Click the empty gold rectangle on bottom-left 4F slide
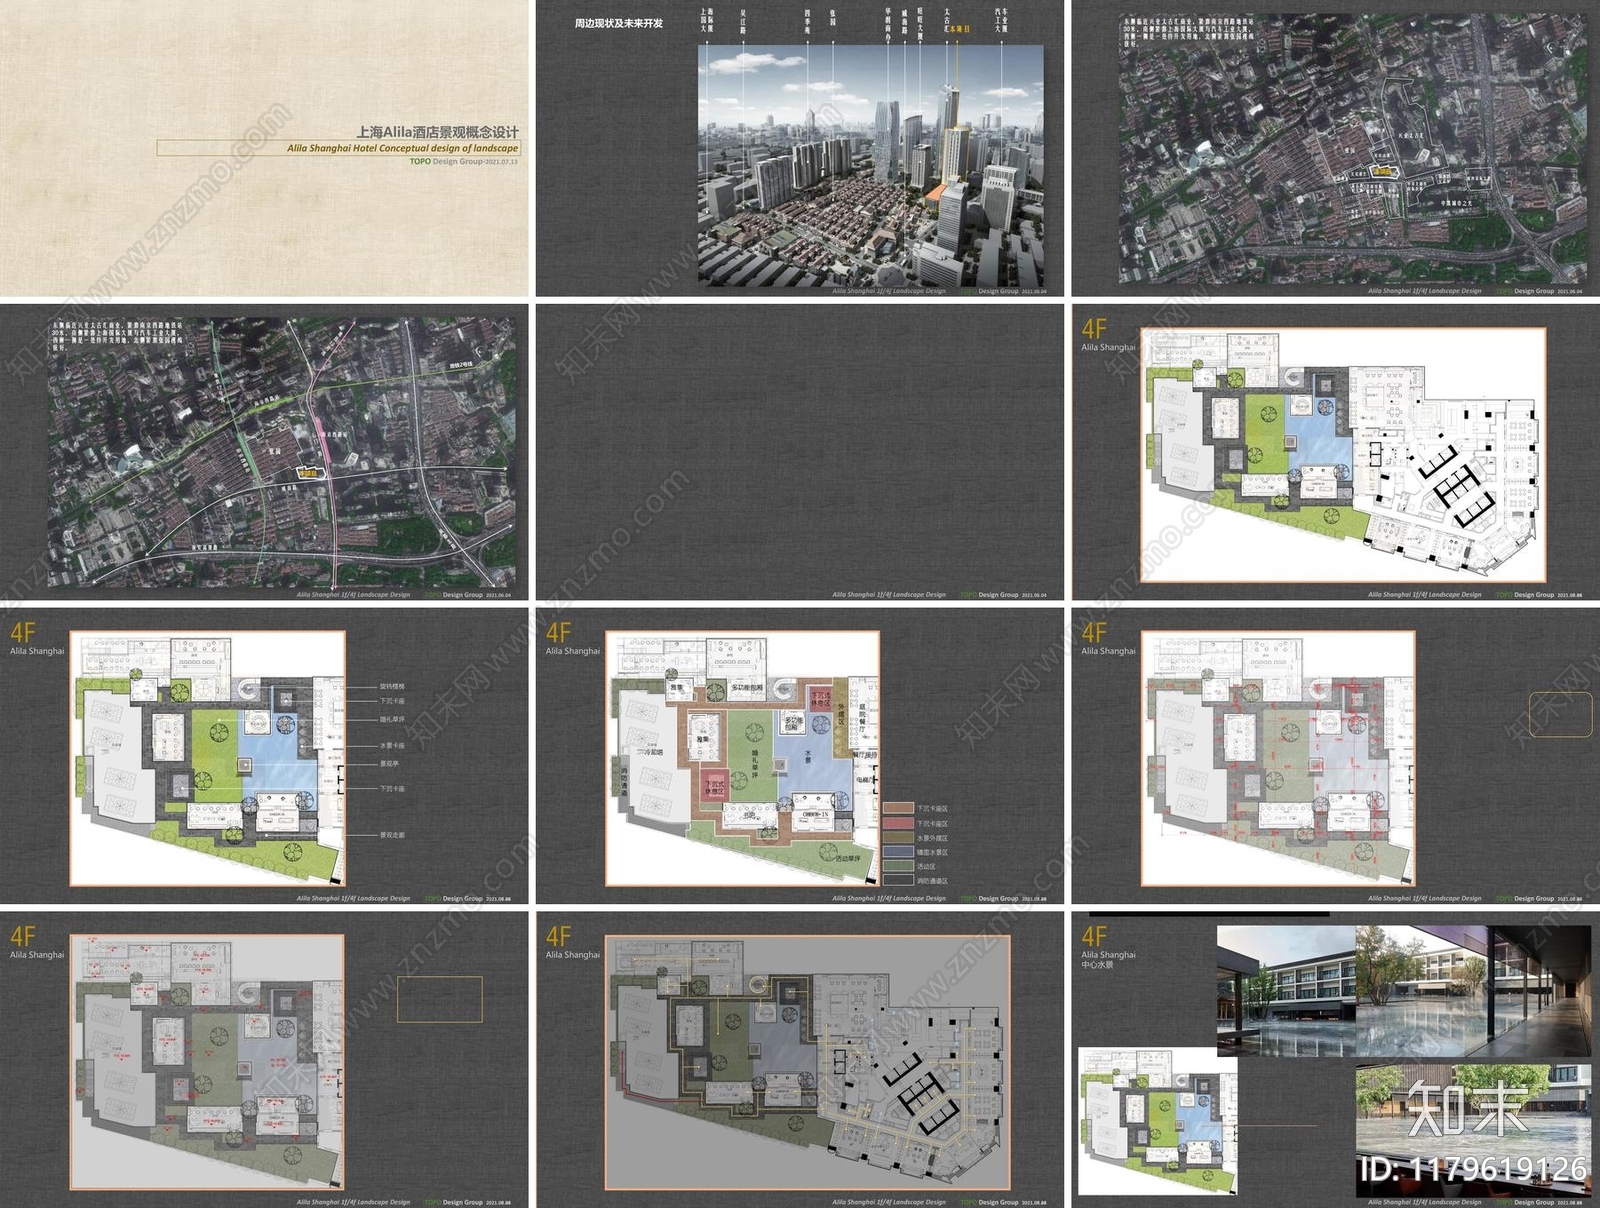1600x1208 pixels. click(x=440, y=1000)
